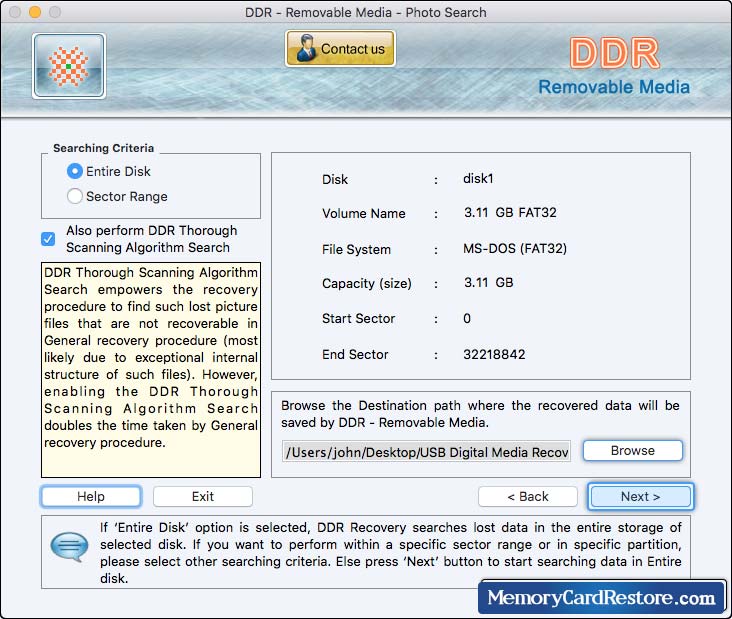The image size is (732, 619).
Task: Close the window using the red button
Action: pos(15,12)
